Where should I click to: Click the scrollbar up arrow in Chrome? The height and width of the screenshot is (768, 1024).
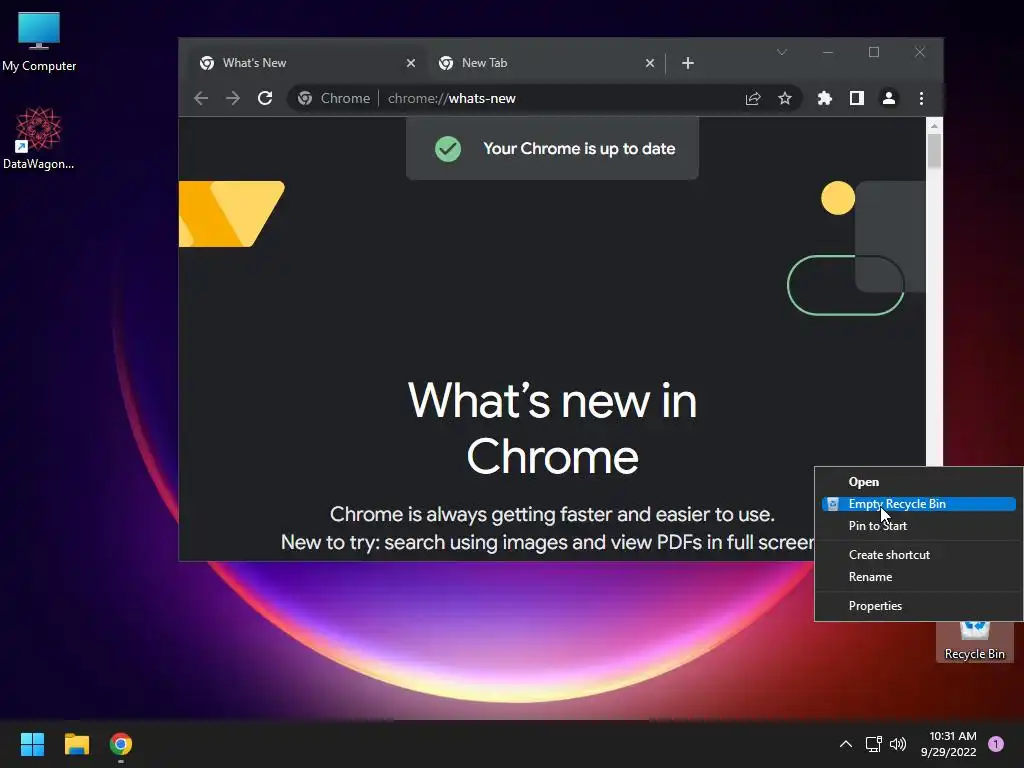tap(935, 125)
